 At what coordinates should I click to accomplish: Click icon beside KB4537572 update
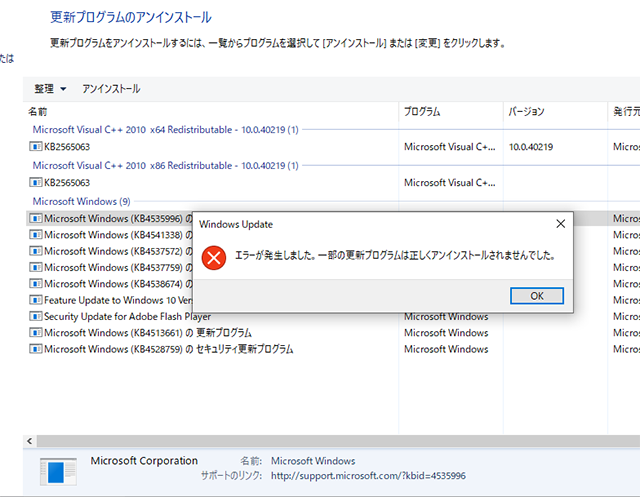tap(36, 251)
